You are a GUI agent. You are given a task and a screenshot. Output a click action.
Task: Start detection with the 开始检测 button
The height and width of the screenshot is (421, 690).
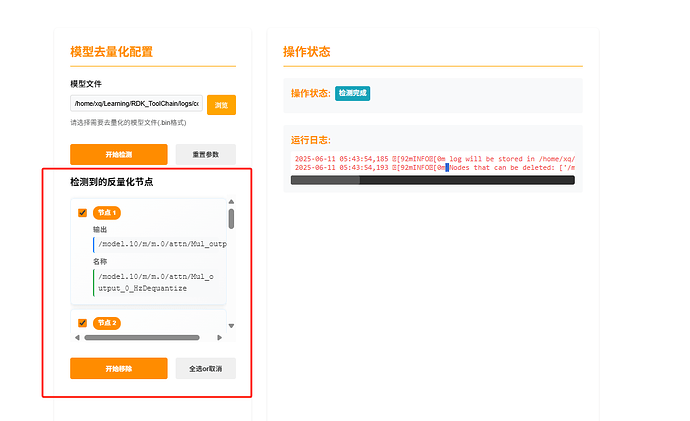(119, 154)
